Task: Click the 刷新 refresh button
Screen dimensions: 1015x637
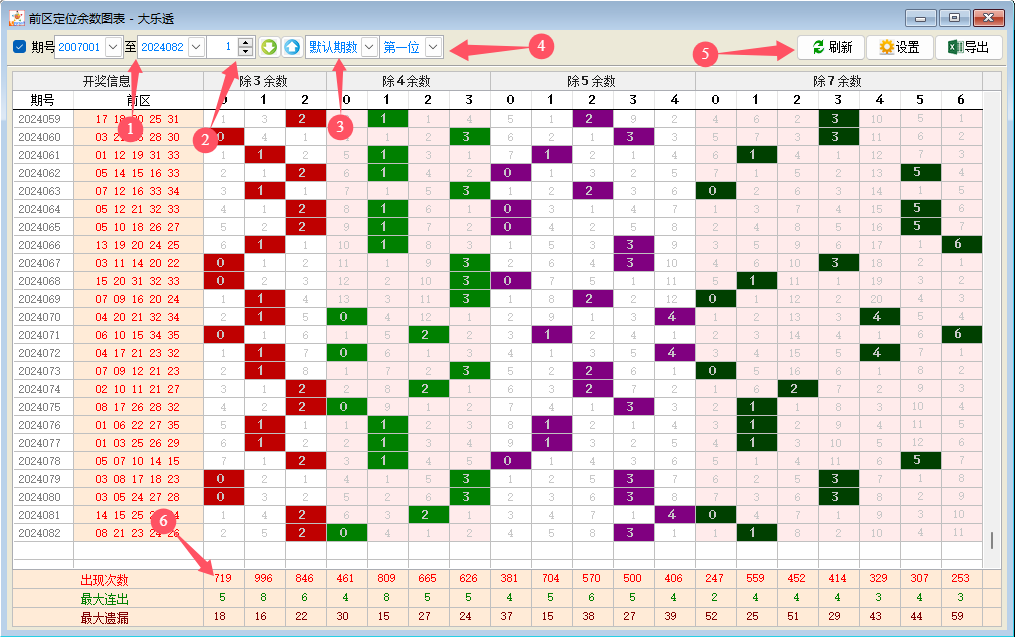Action: click(832, 47)
